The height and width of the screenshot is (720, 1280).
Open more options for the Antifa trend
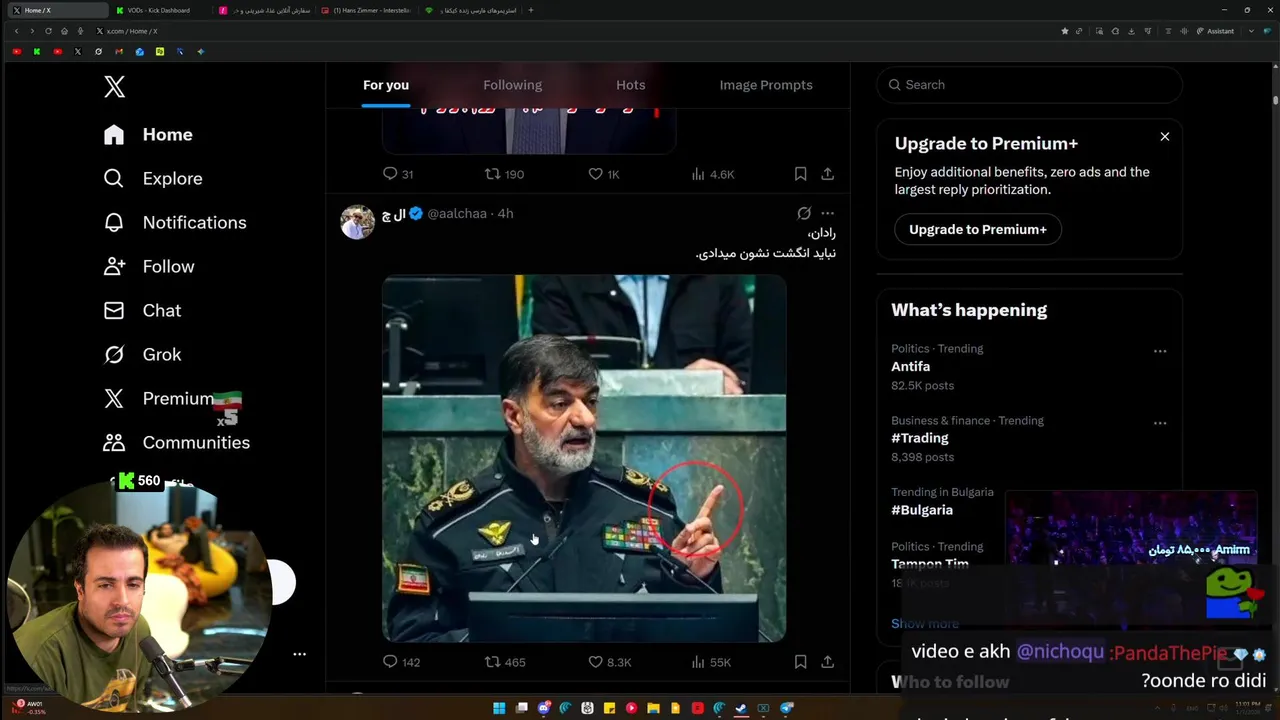1160,351
